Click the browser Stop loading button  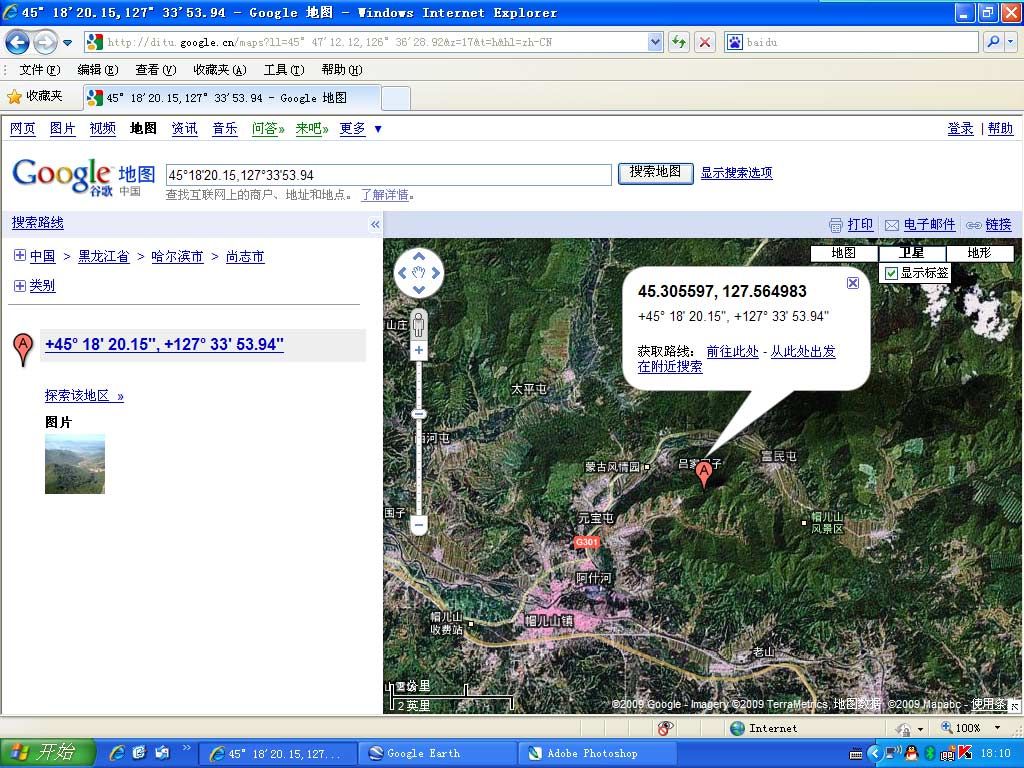click(705, 42)
